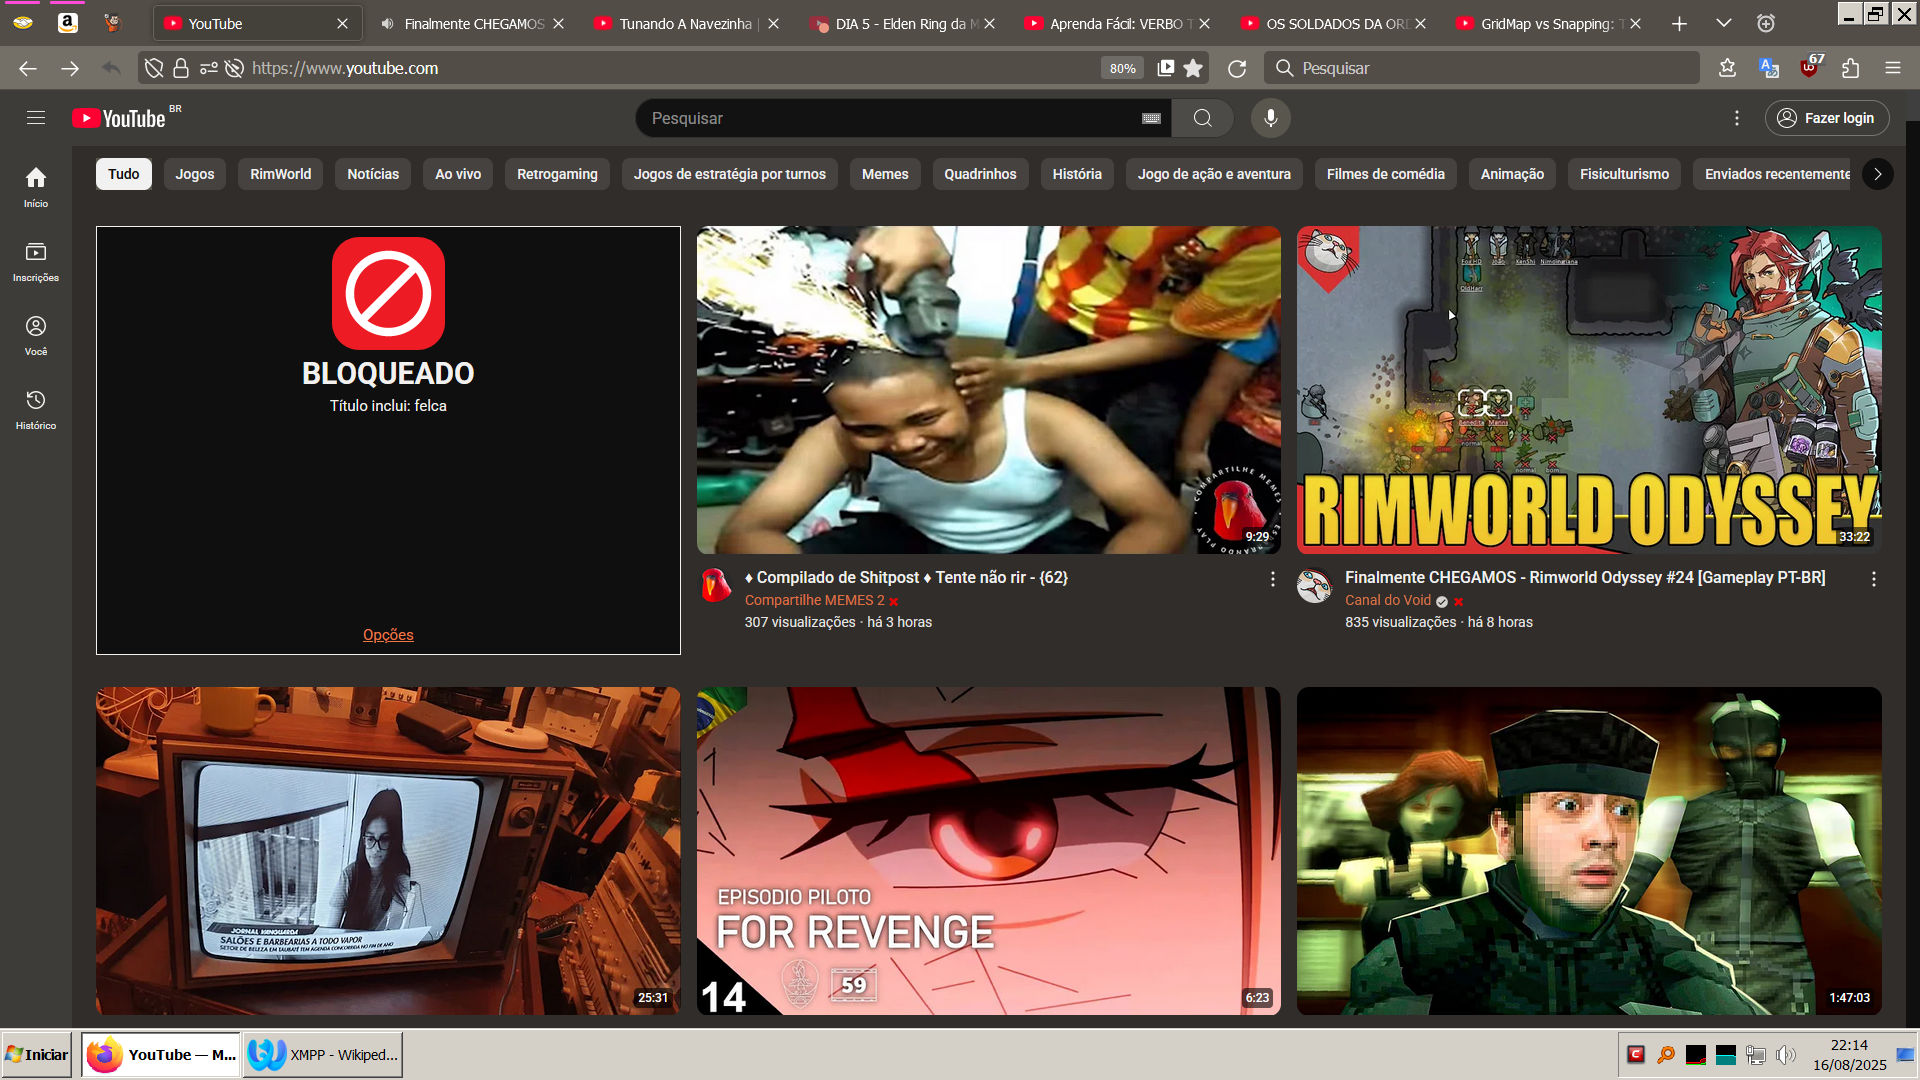1920x1080 pixels.
Task: Open YouTube settings three-dot menu
Action: (1737, 118)
